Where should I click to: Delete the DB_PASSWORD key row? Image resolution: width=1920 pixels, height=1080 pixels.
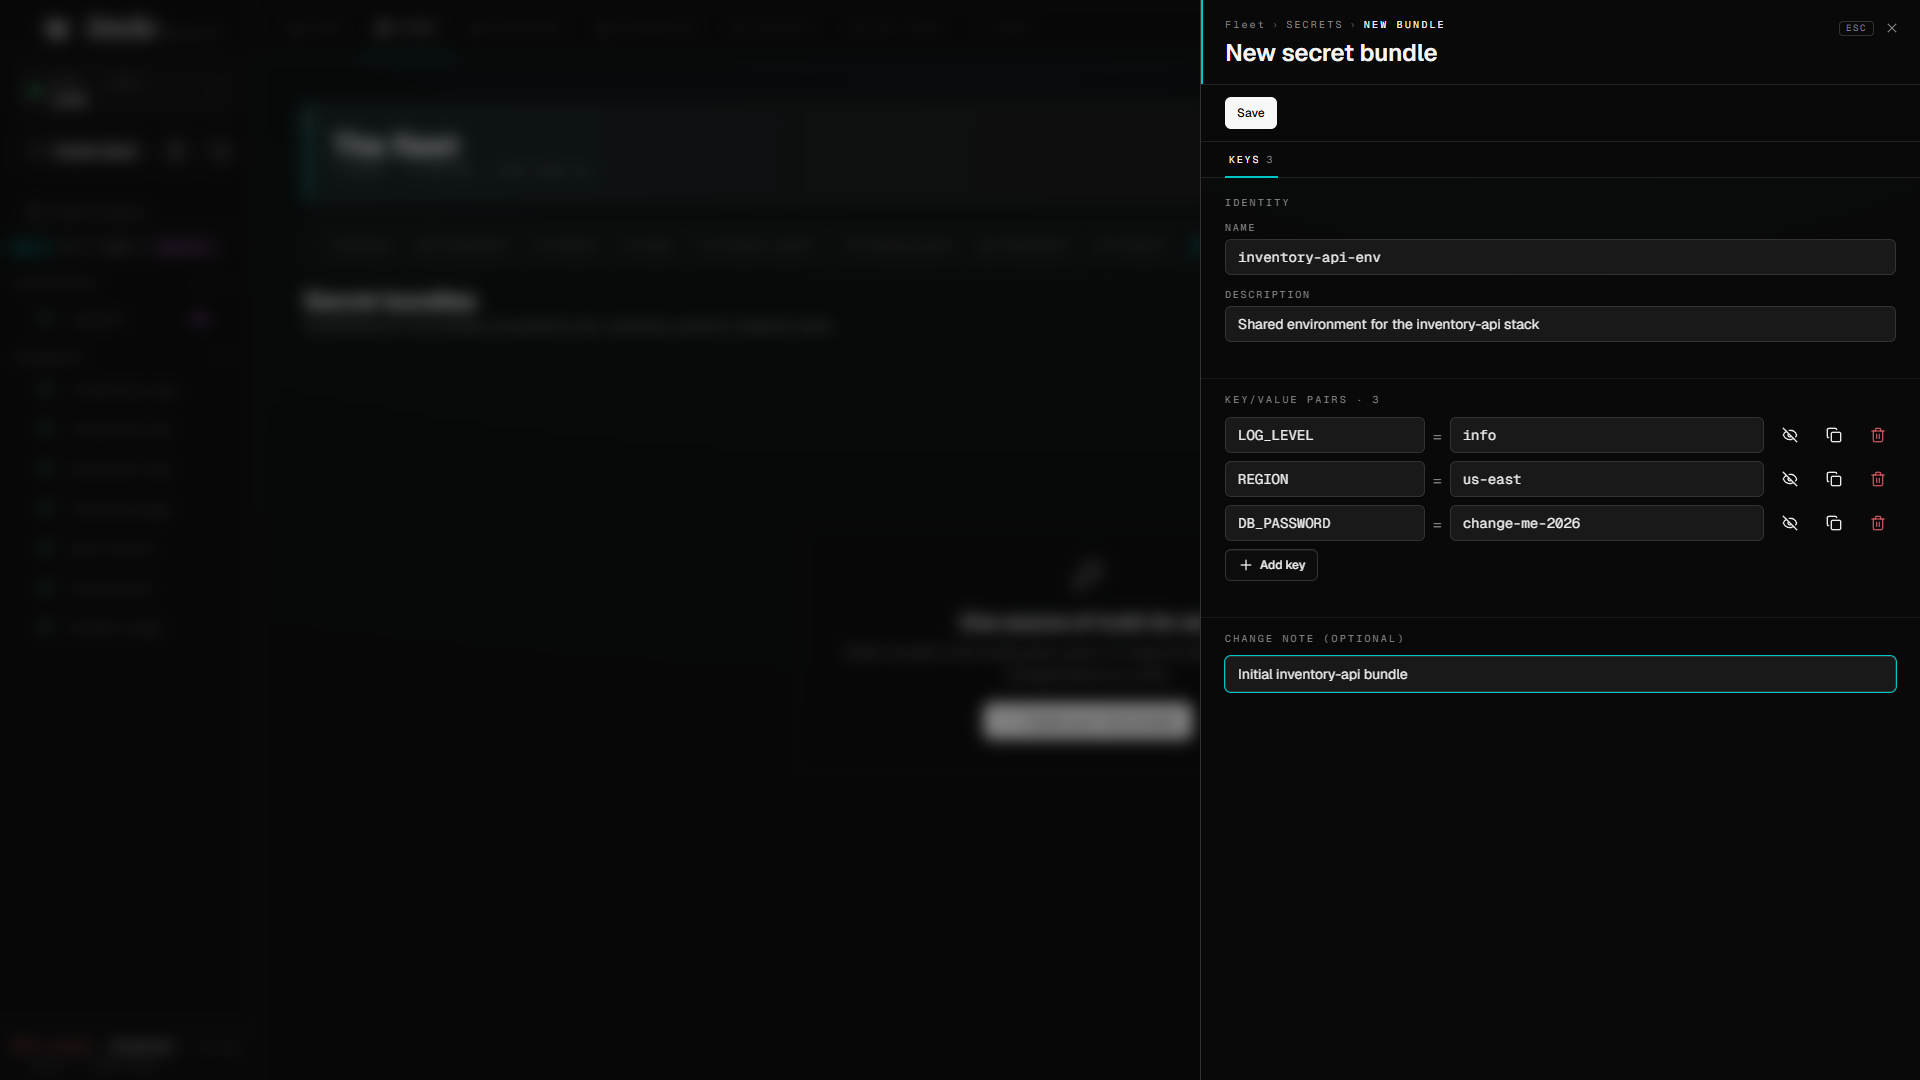click(1878, 524)
